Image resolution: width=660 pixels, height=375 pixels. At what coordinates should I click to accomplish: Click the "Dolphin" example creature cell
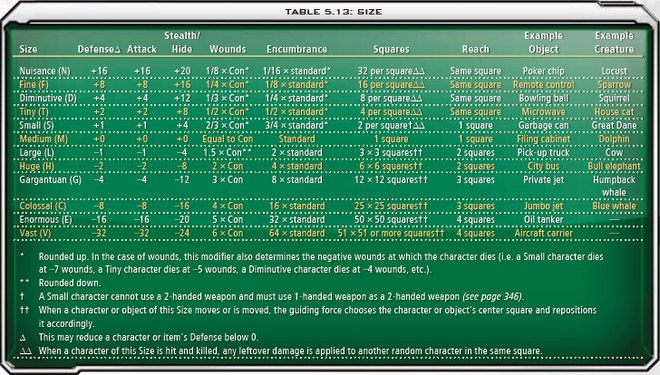tap(614, 139)
